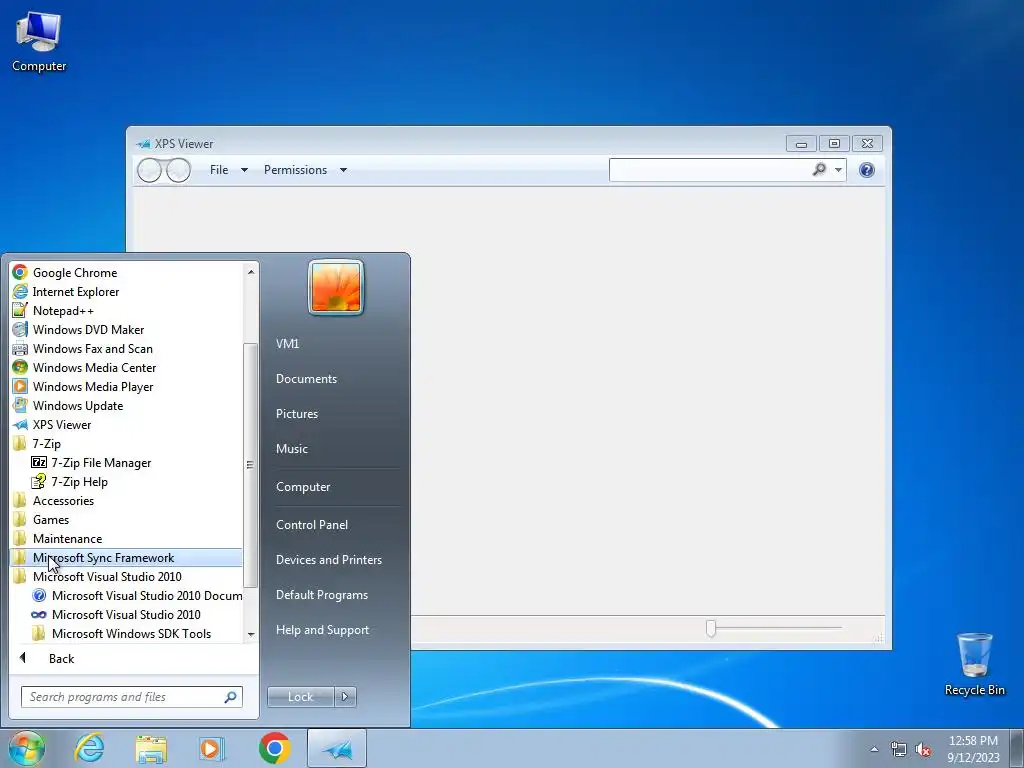Open Default Programs

322,595
